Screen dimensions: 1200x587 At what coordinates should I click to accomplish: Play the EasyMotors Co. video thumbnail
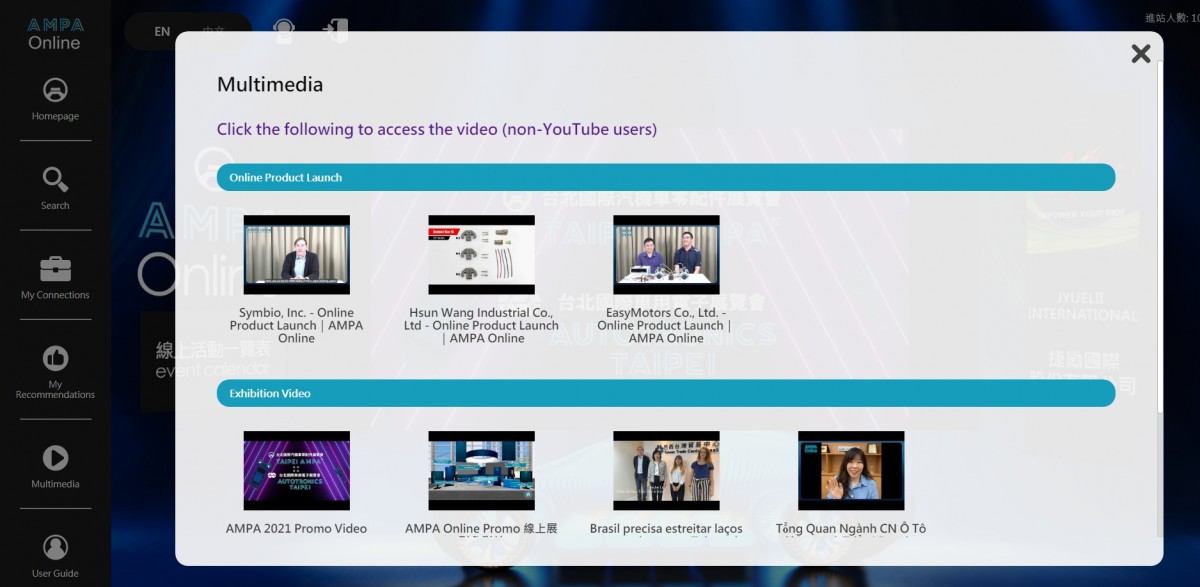coord(666,255)
